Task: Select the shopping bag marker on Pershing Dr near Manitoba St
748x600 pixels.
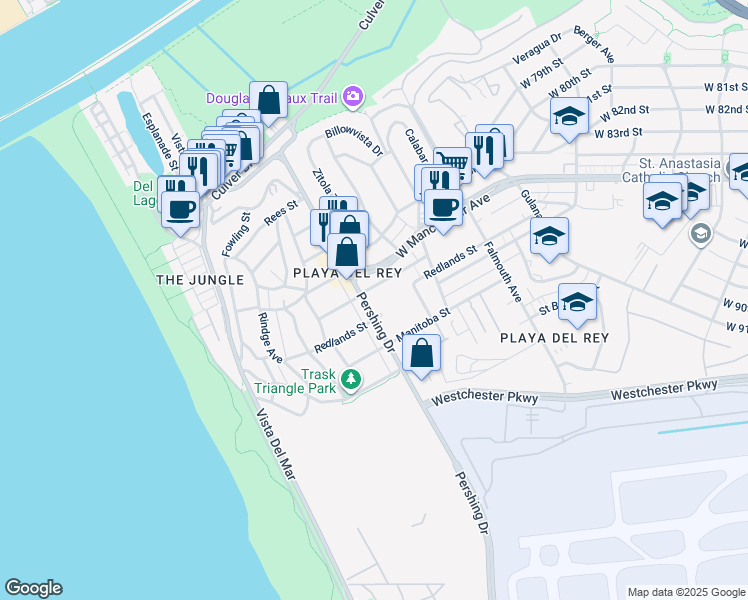Action: tap(421, 353)
